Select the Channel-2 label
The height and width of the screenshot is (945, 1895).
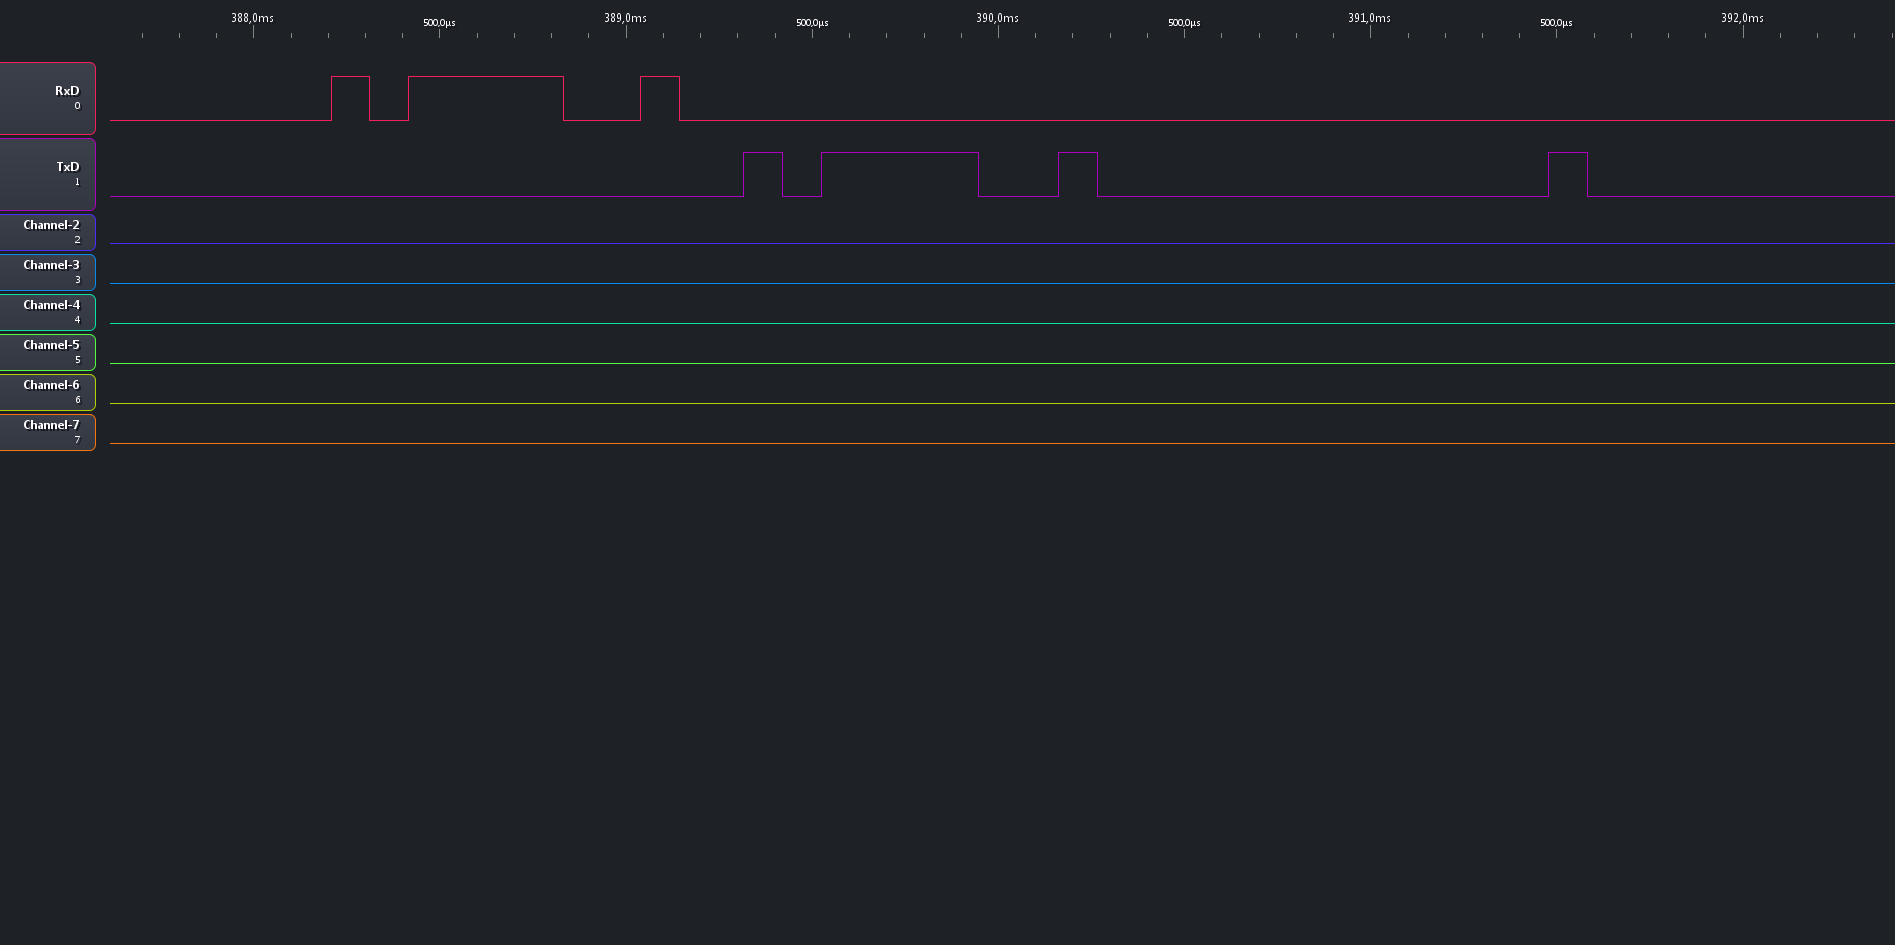(47, 232)
